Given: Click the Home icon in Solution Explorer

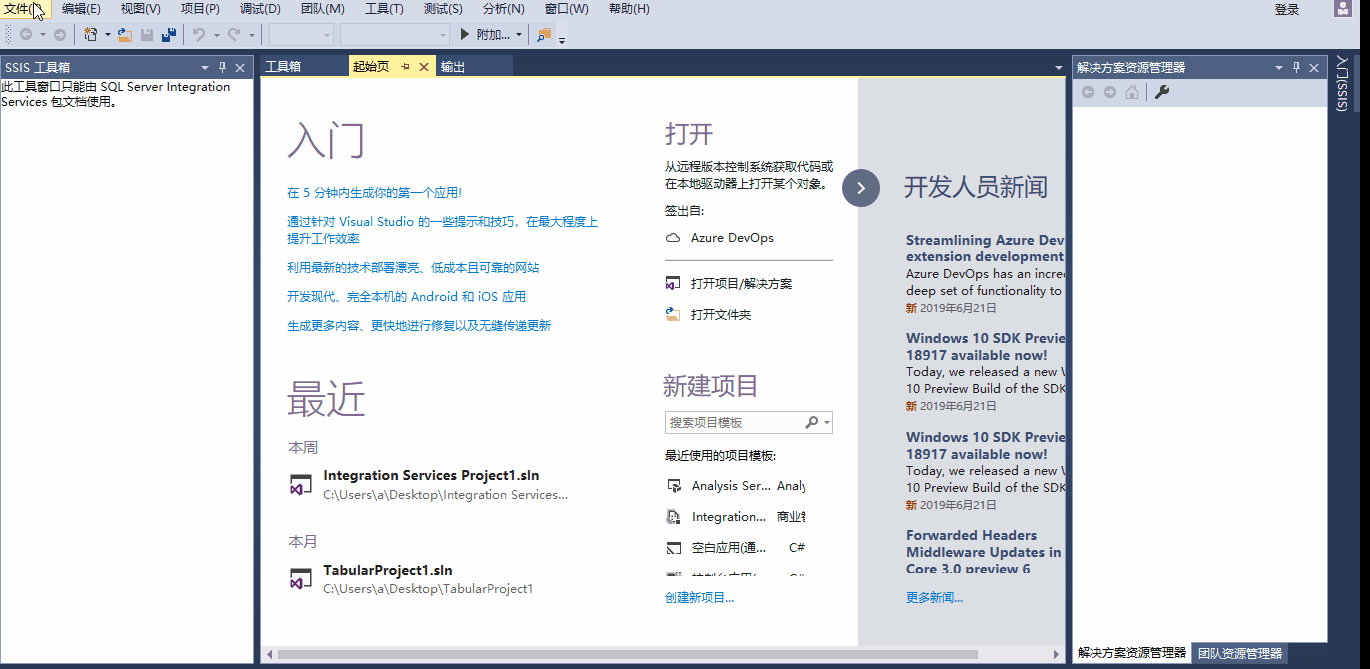Looking at the screenshot, I should pos(1132,92).
